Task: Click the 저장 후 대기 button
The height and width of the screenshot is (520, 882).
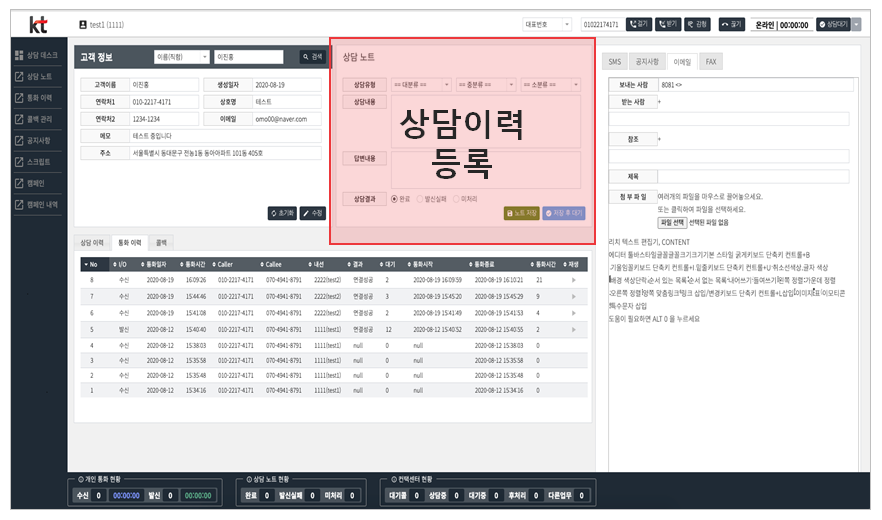Action: [564, 213]
